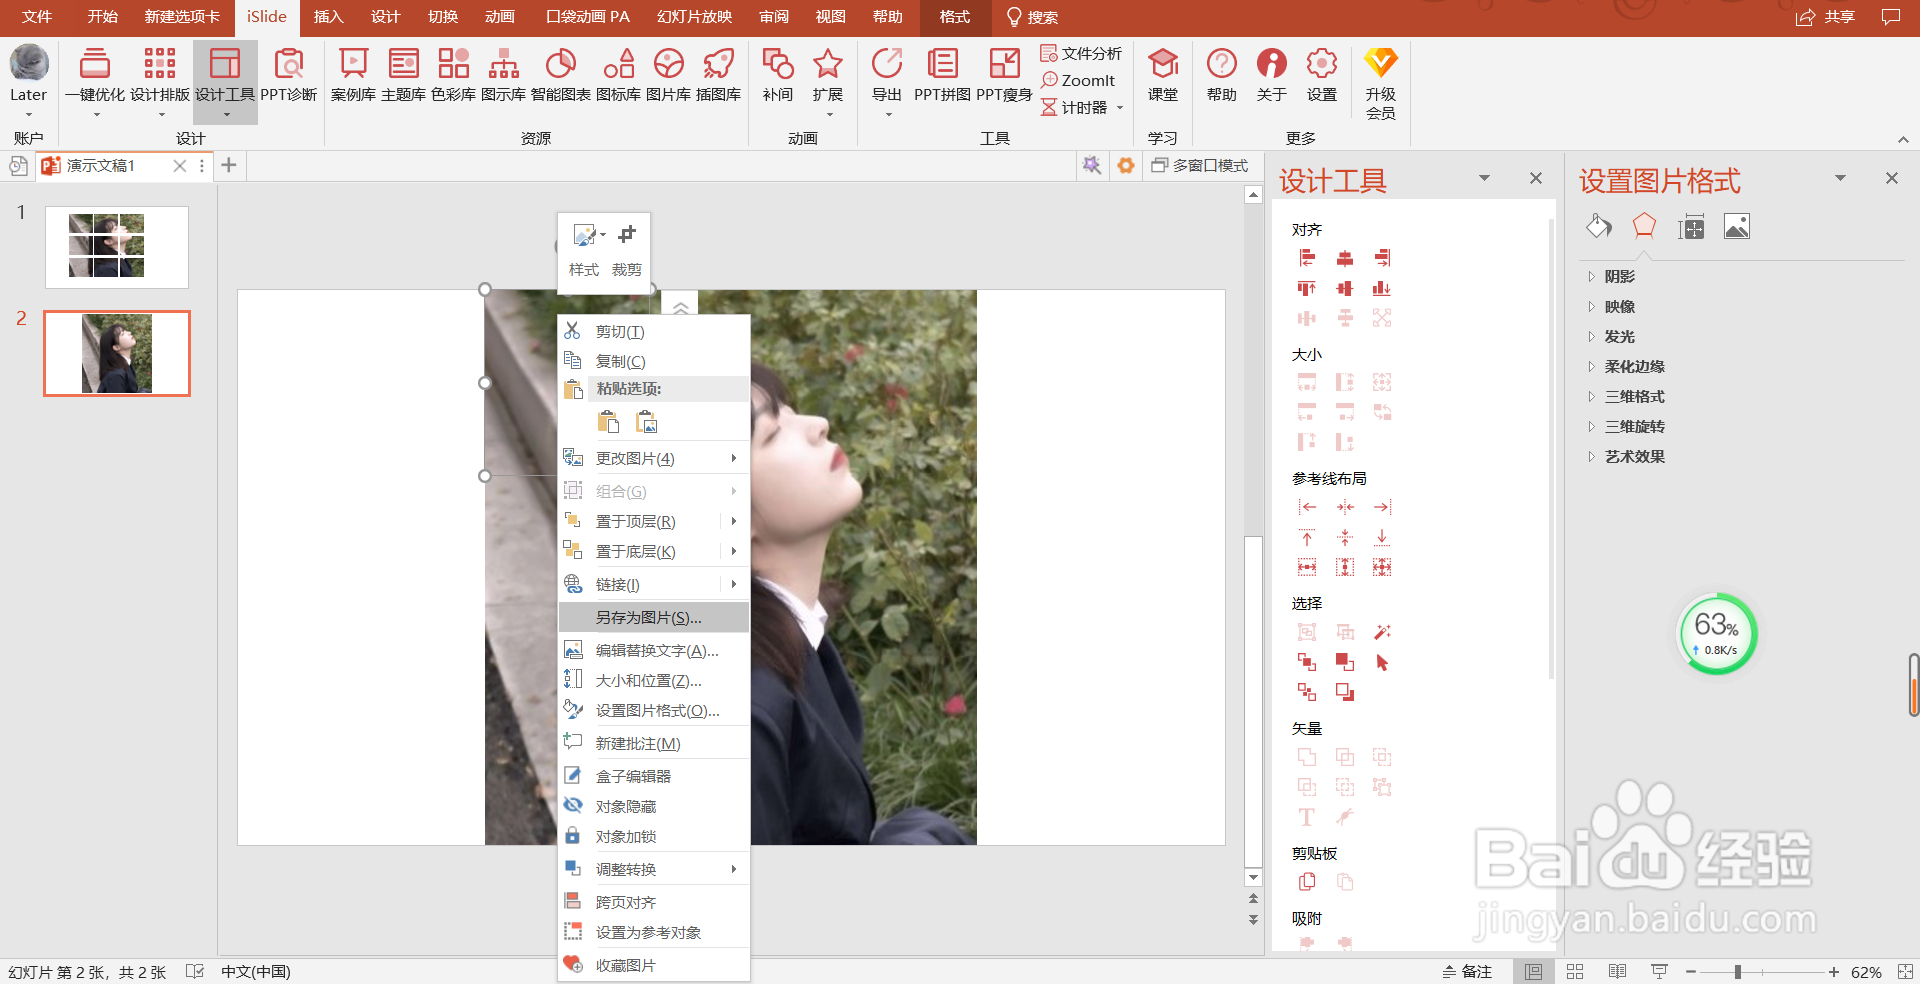Open the 智能图表 smart chart tool

click(560, 75)
